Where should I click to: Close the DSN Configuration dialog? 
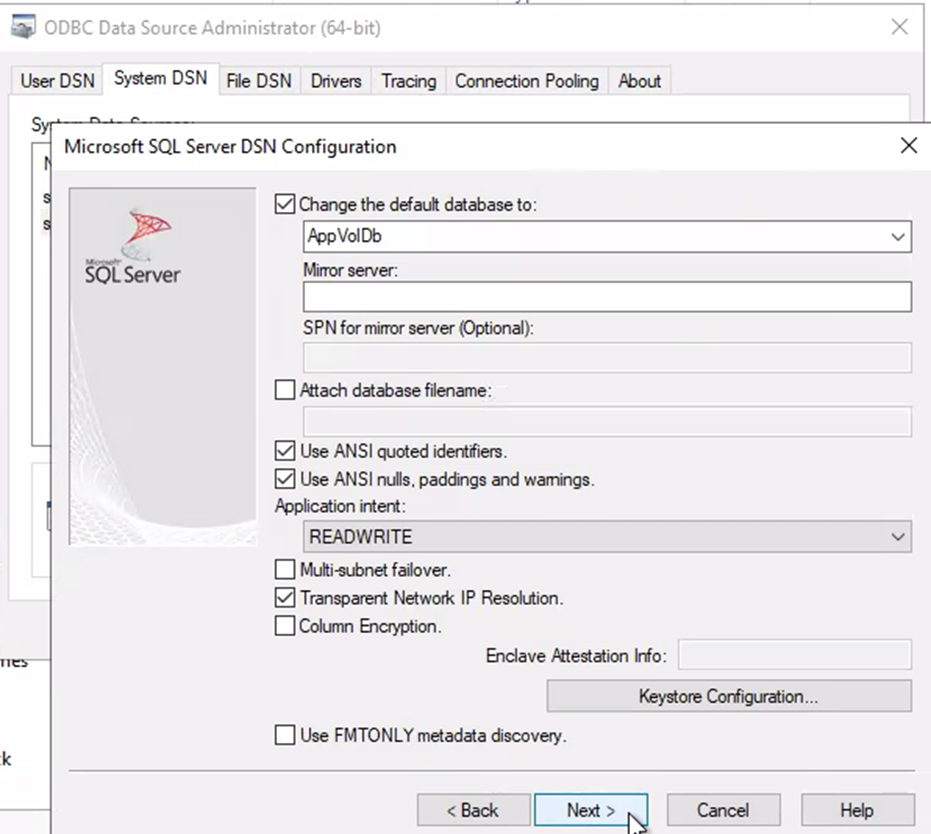(x=908, y=146)
